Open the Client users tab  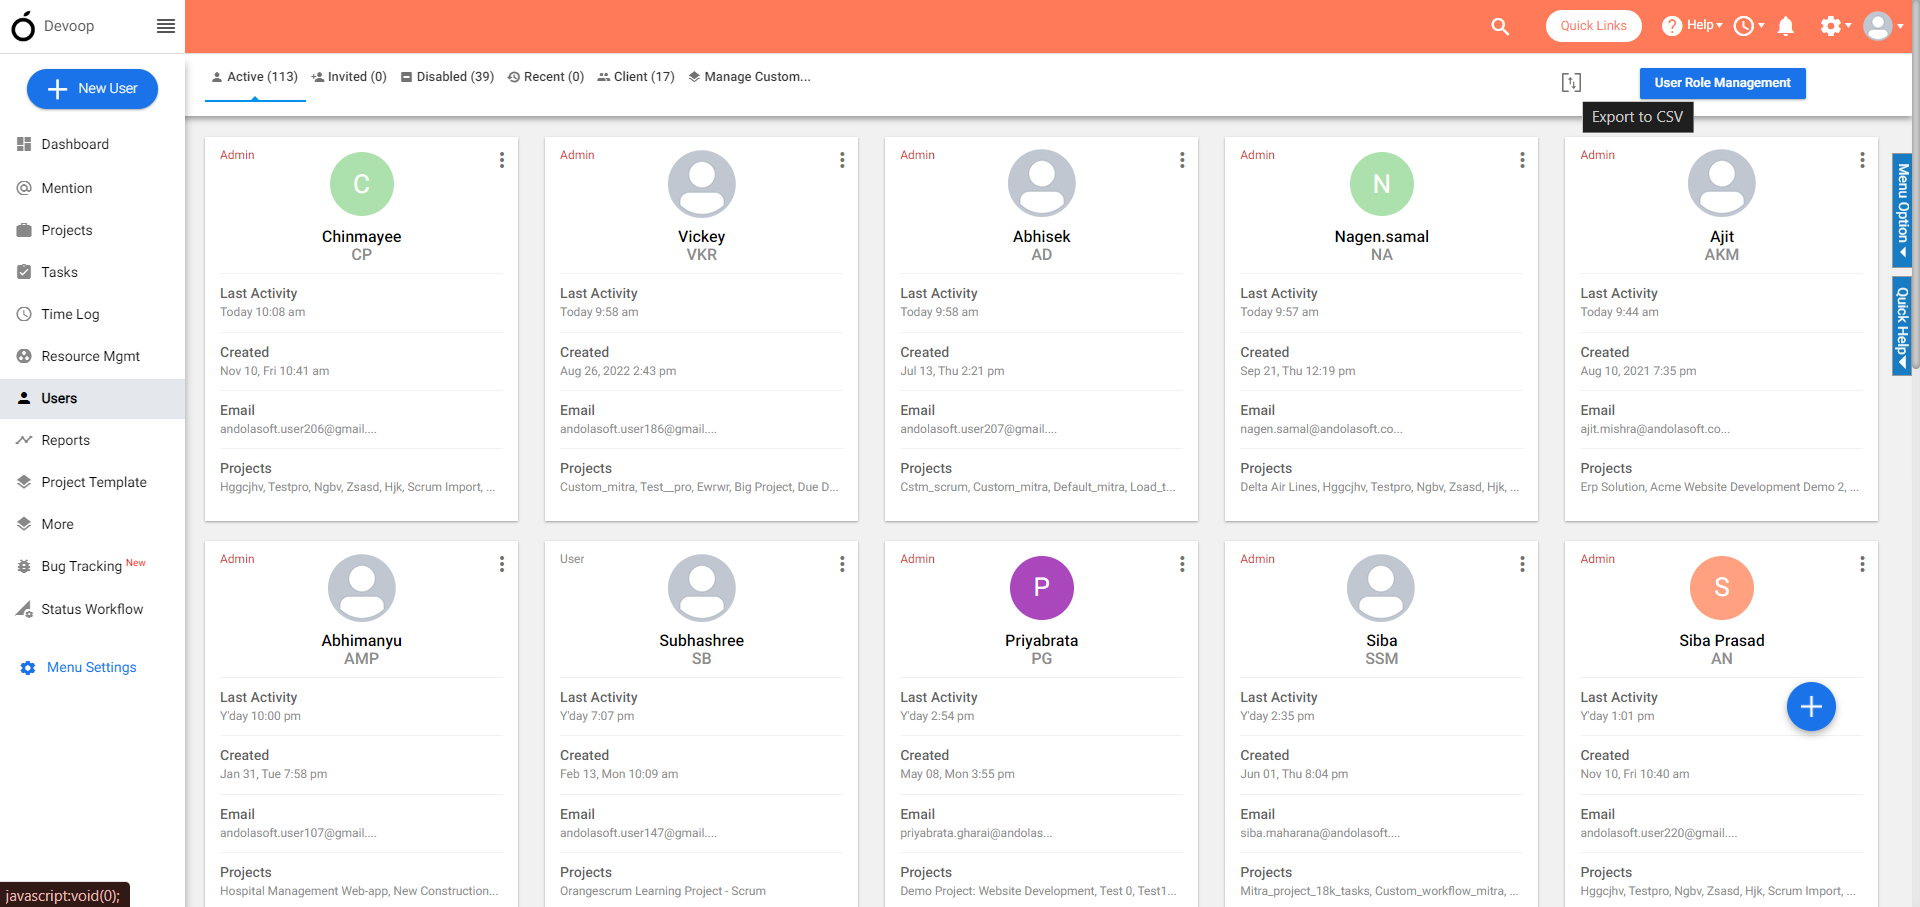(635, 76)
